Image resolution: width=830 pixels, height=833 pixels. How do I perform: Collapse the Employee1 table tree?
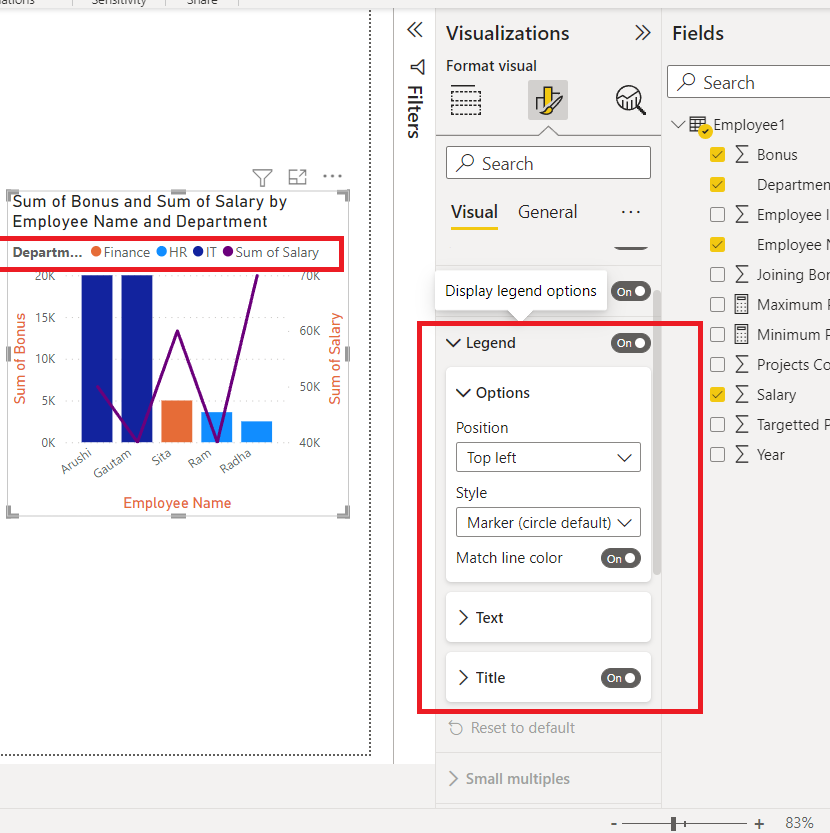(x=677, y=125)
